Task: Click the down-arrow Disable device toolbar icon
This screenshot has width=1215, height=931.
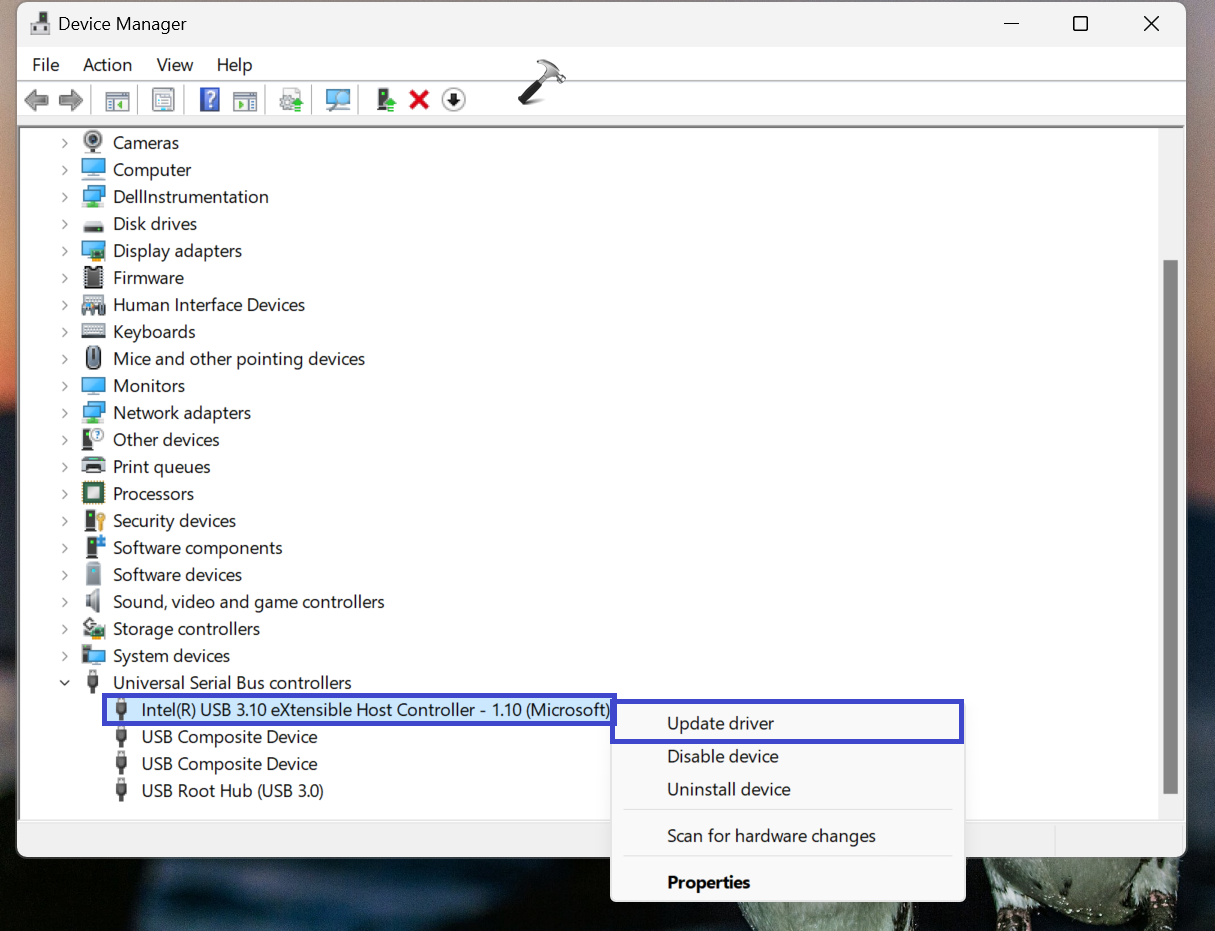Action: (x=454, y=100)
